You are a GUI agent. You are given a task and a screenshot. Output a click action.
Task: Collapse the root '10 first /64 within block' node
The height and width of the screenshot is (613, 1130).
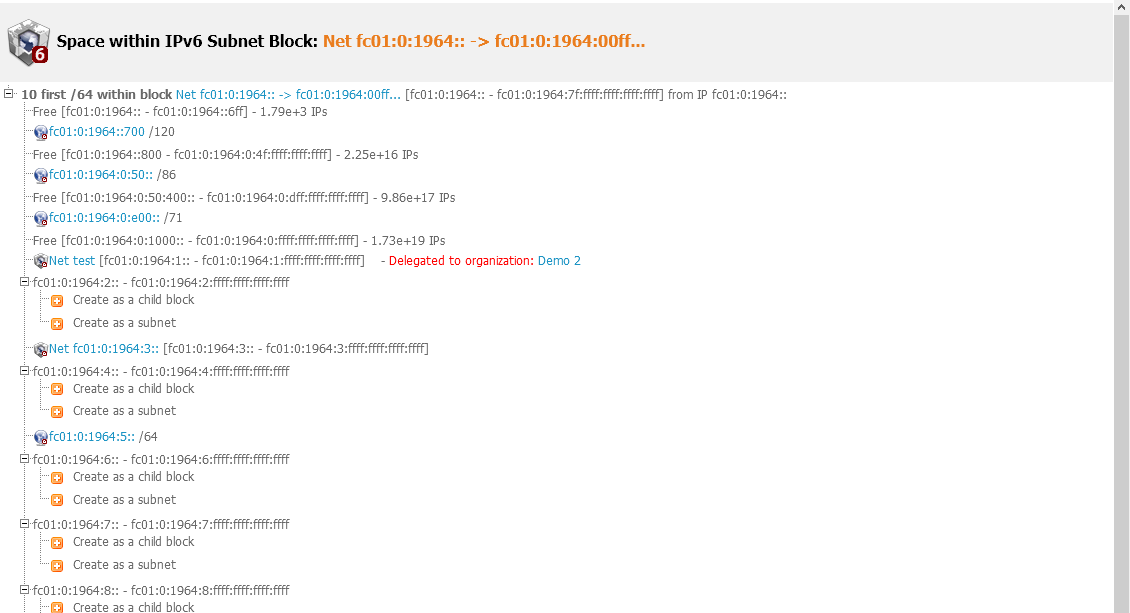point(9,94)
